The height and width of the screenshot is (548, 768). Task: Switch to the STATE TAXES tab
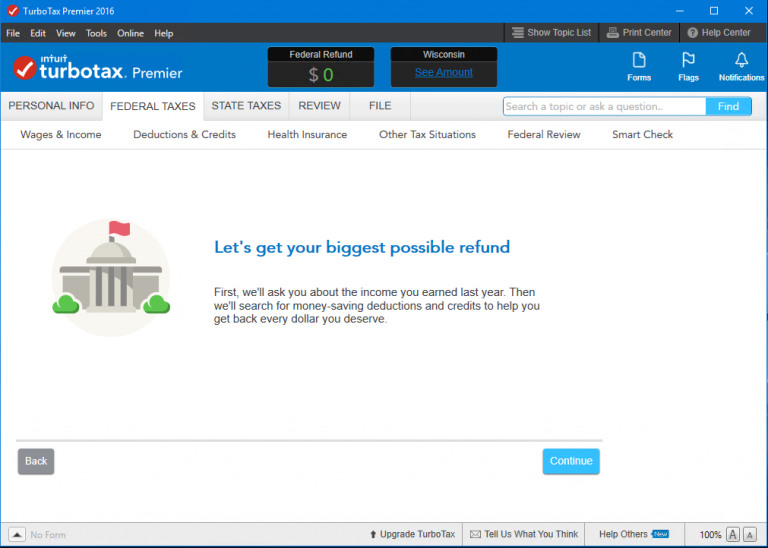(246, 106)
